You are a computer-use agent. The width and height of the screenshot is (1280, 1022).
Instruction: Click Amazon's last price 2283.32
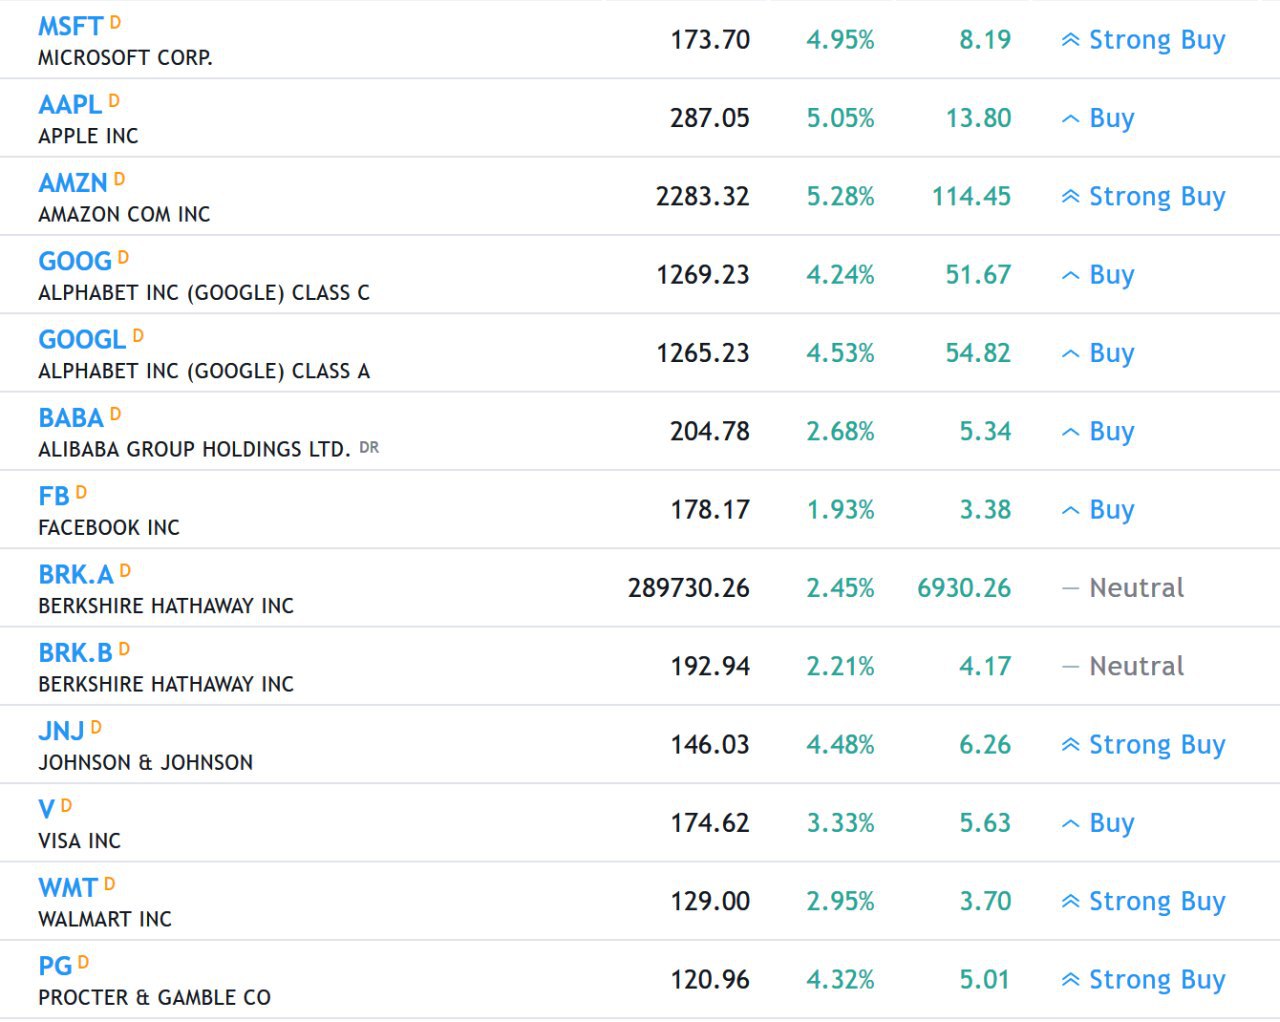pos(703,196)
